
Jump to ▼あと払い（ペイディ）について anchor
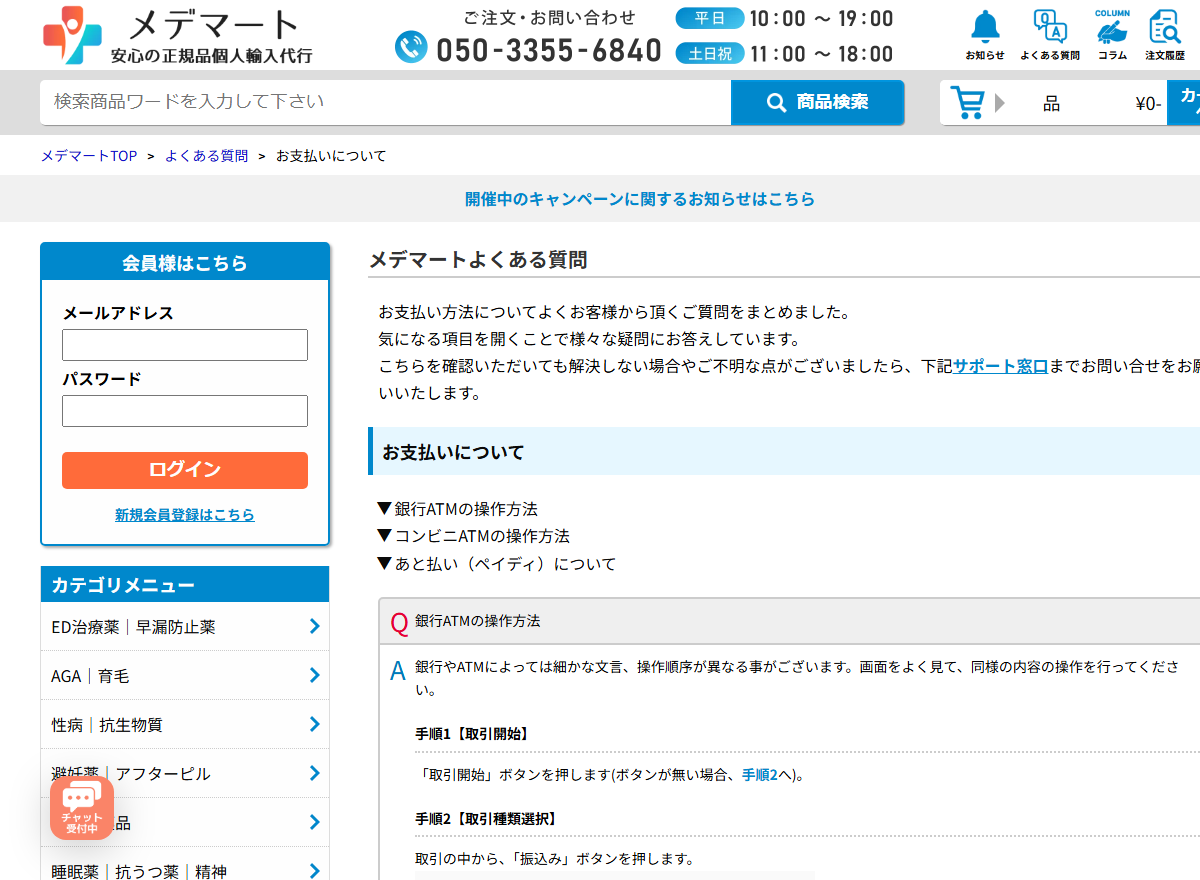coord(496,564)
